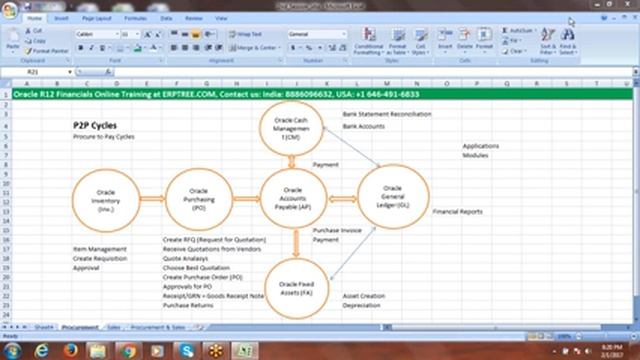Image resolution: width=640 pixels, height=360 pixels.
Task: Click the Insert Function fx button
Action: tap(108, 72)
